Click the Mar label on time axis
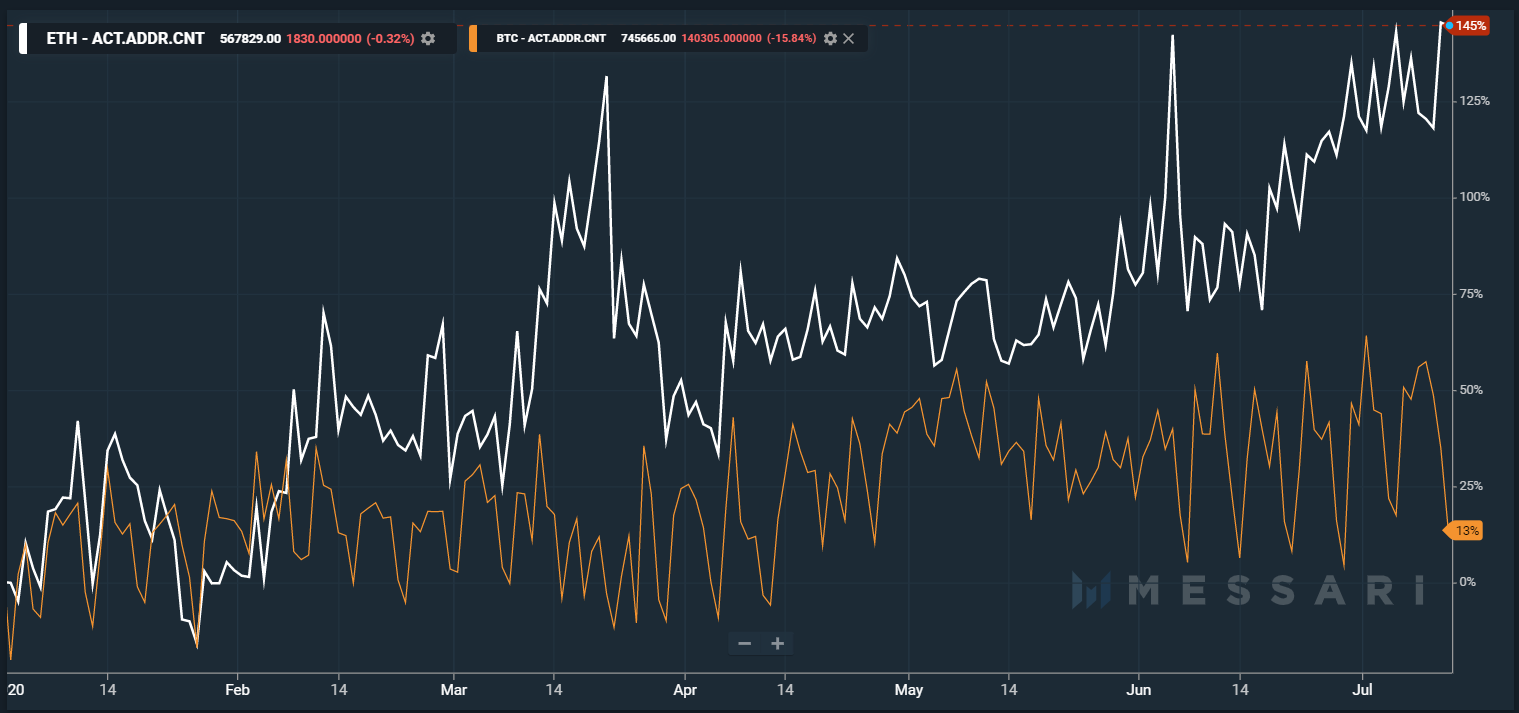Viewport: 1519px width, 713px height. [453, 690]
